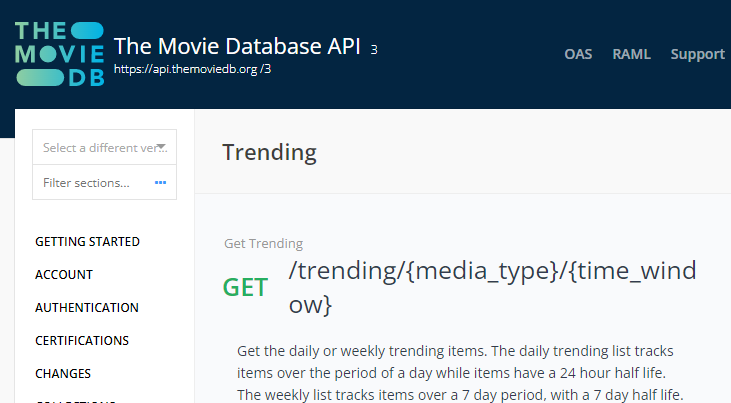Click the blue three-dots icon in filter box

[160, 182]
